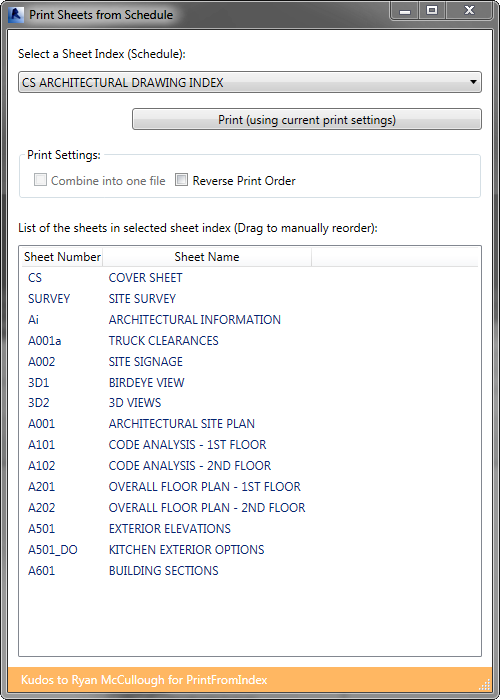
Task: Close the Print Sheets from Schedule dialog
Action: click(x=469, y=11)
